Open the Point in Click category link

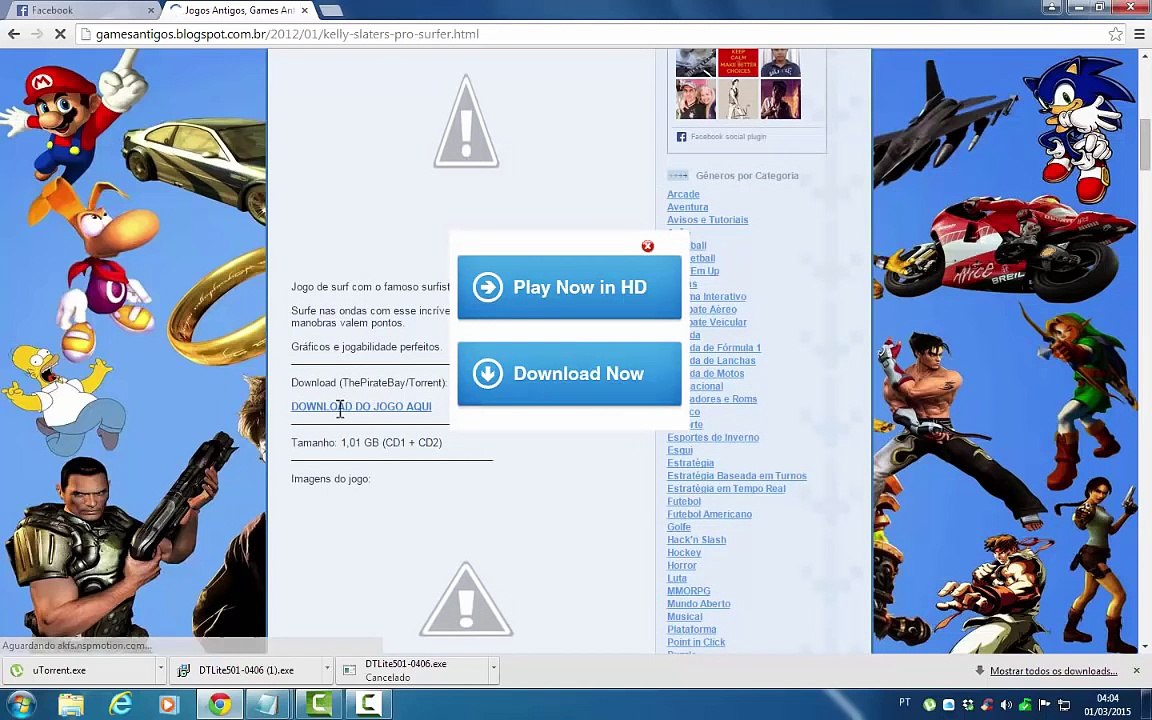pos(696,642)
